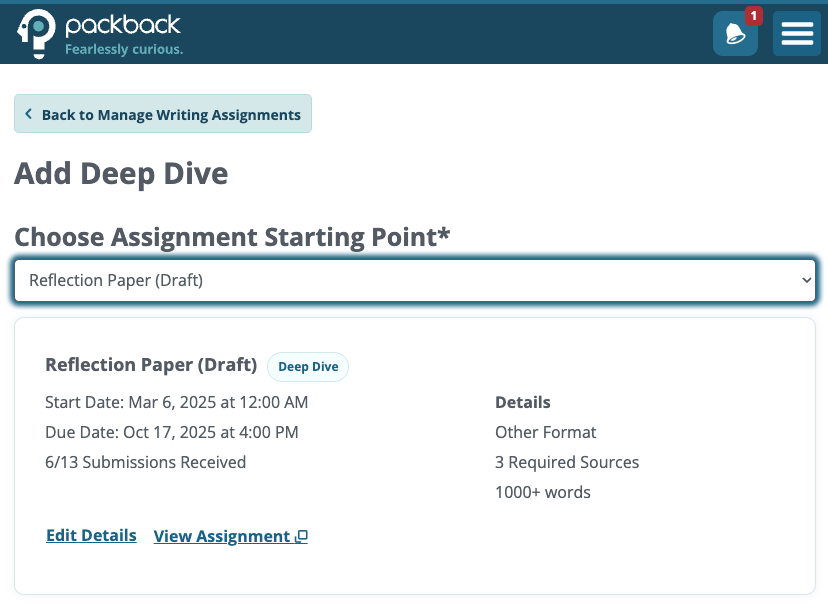Screen dimensions: 828x616
Task: Click the Packback lightbulb logo
Action: tap(36, 33)
